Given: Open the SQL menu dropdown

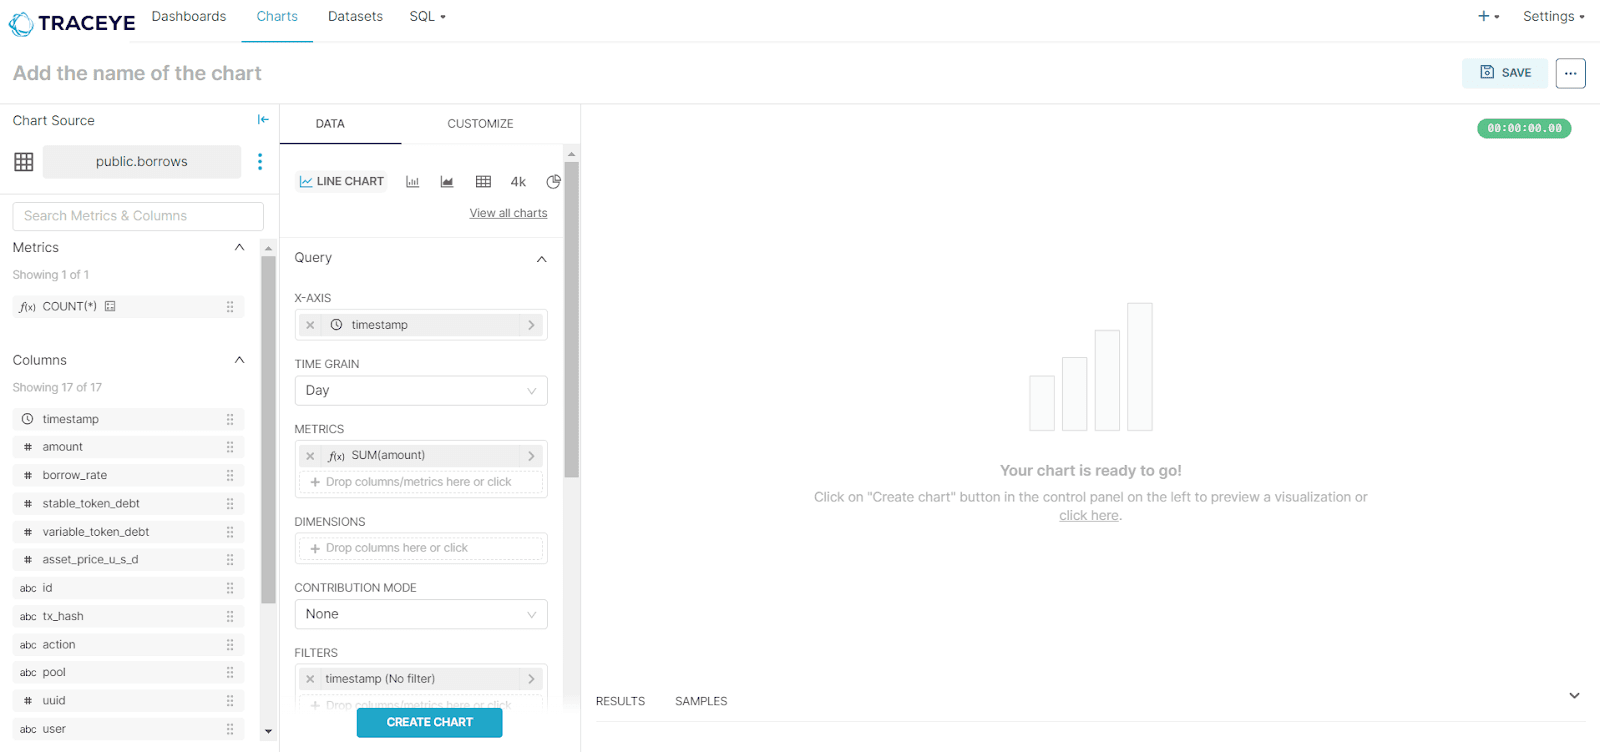Looking at the screenshot, I should click(427, 16).
